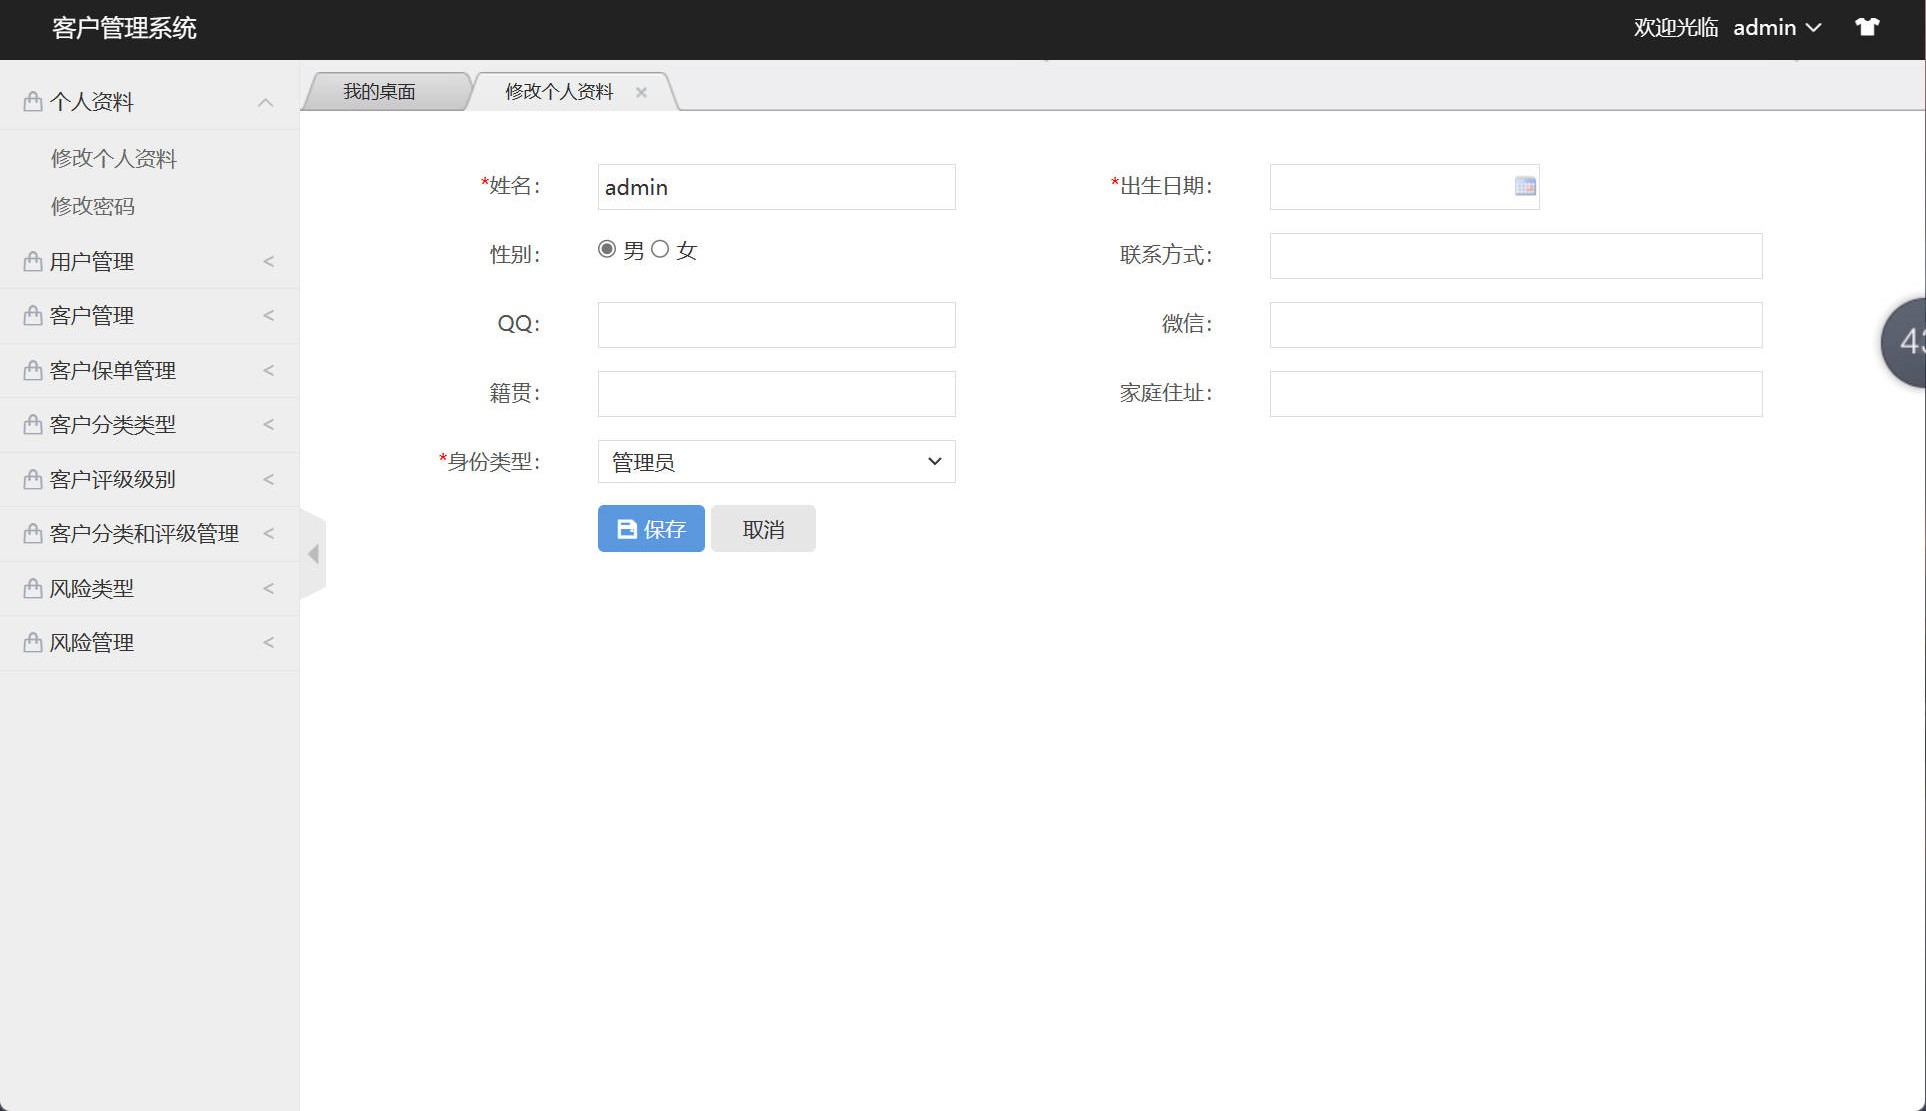Click the lock icon beside 客户管理

coord(31,315)
